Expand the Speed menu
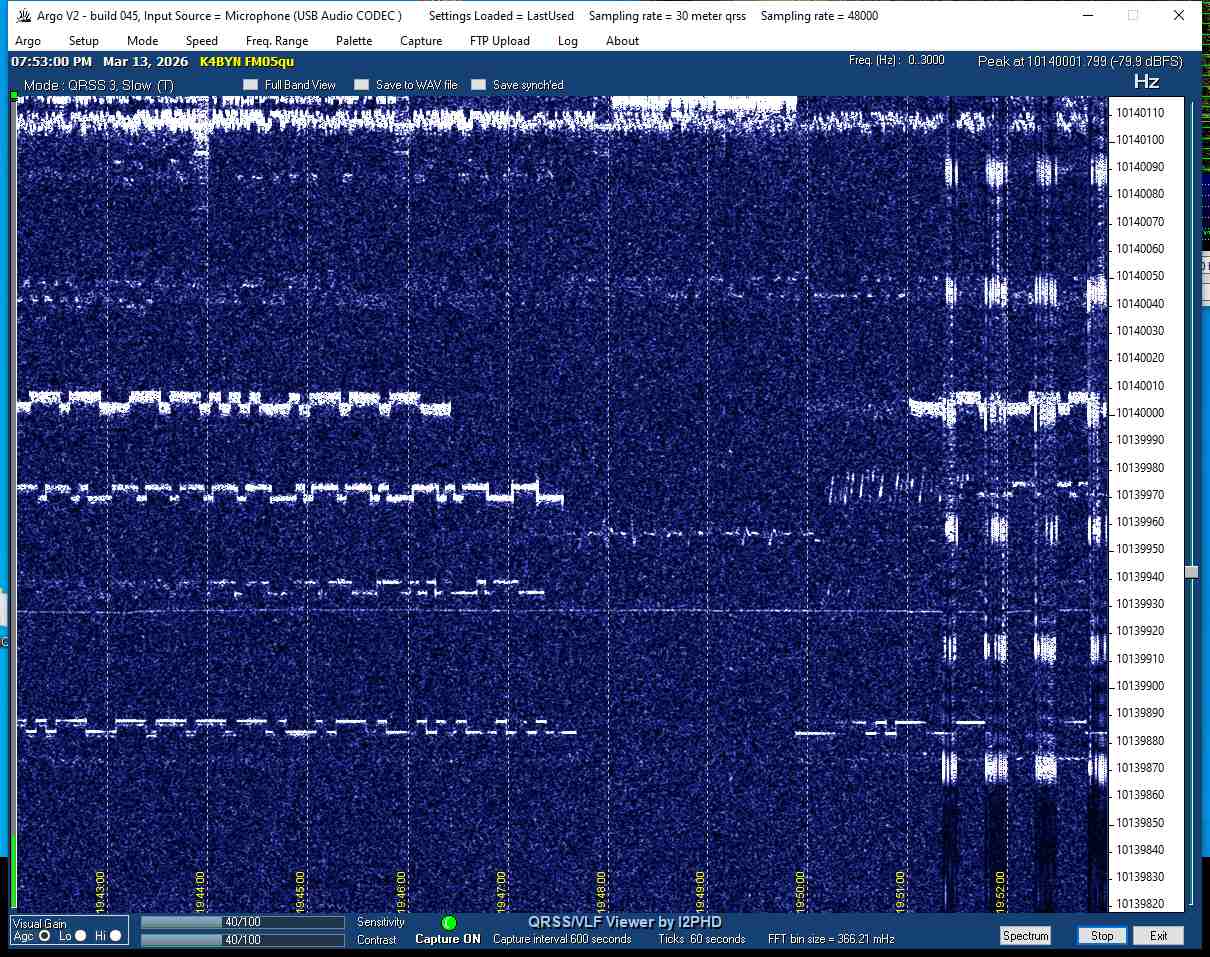Image resolution: width=1210 pixels, height=957 pixels. point(201,41)
